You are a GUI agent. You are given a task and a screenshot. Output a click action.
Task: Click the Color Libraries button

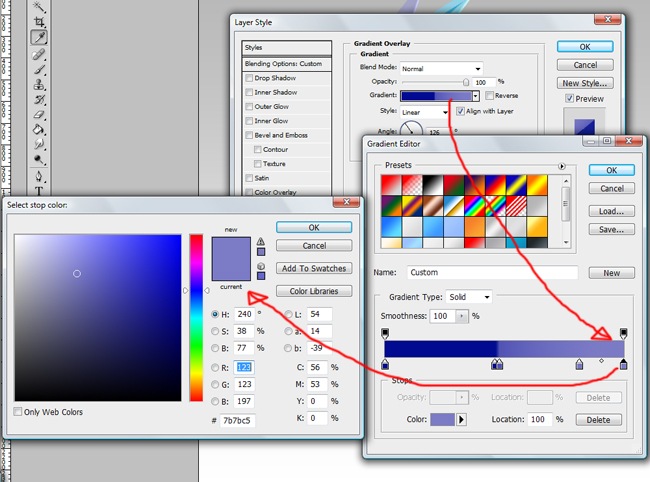point(314,291)
